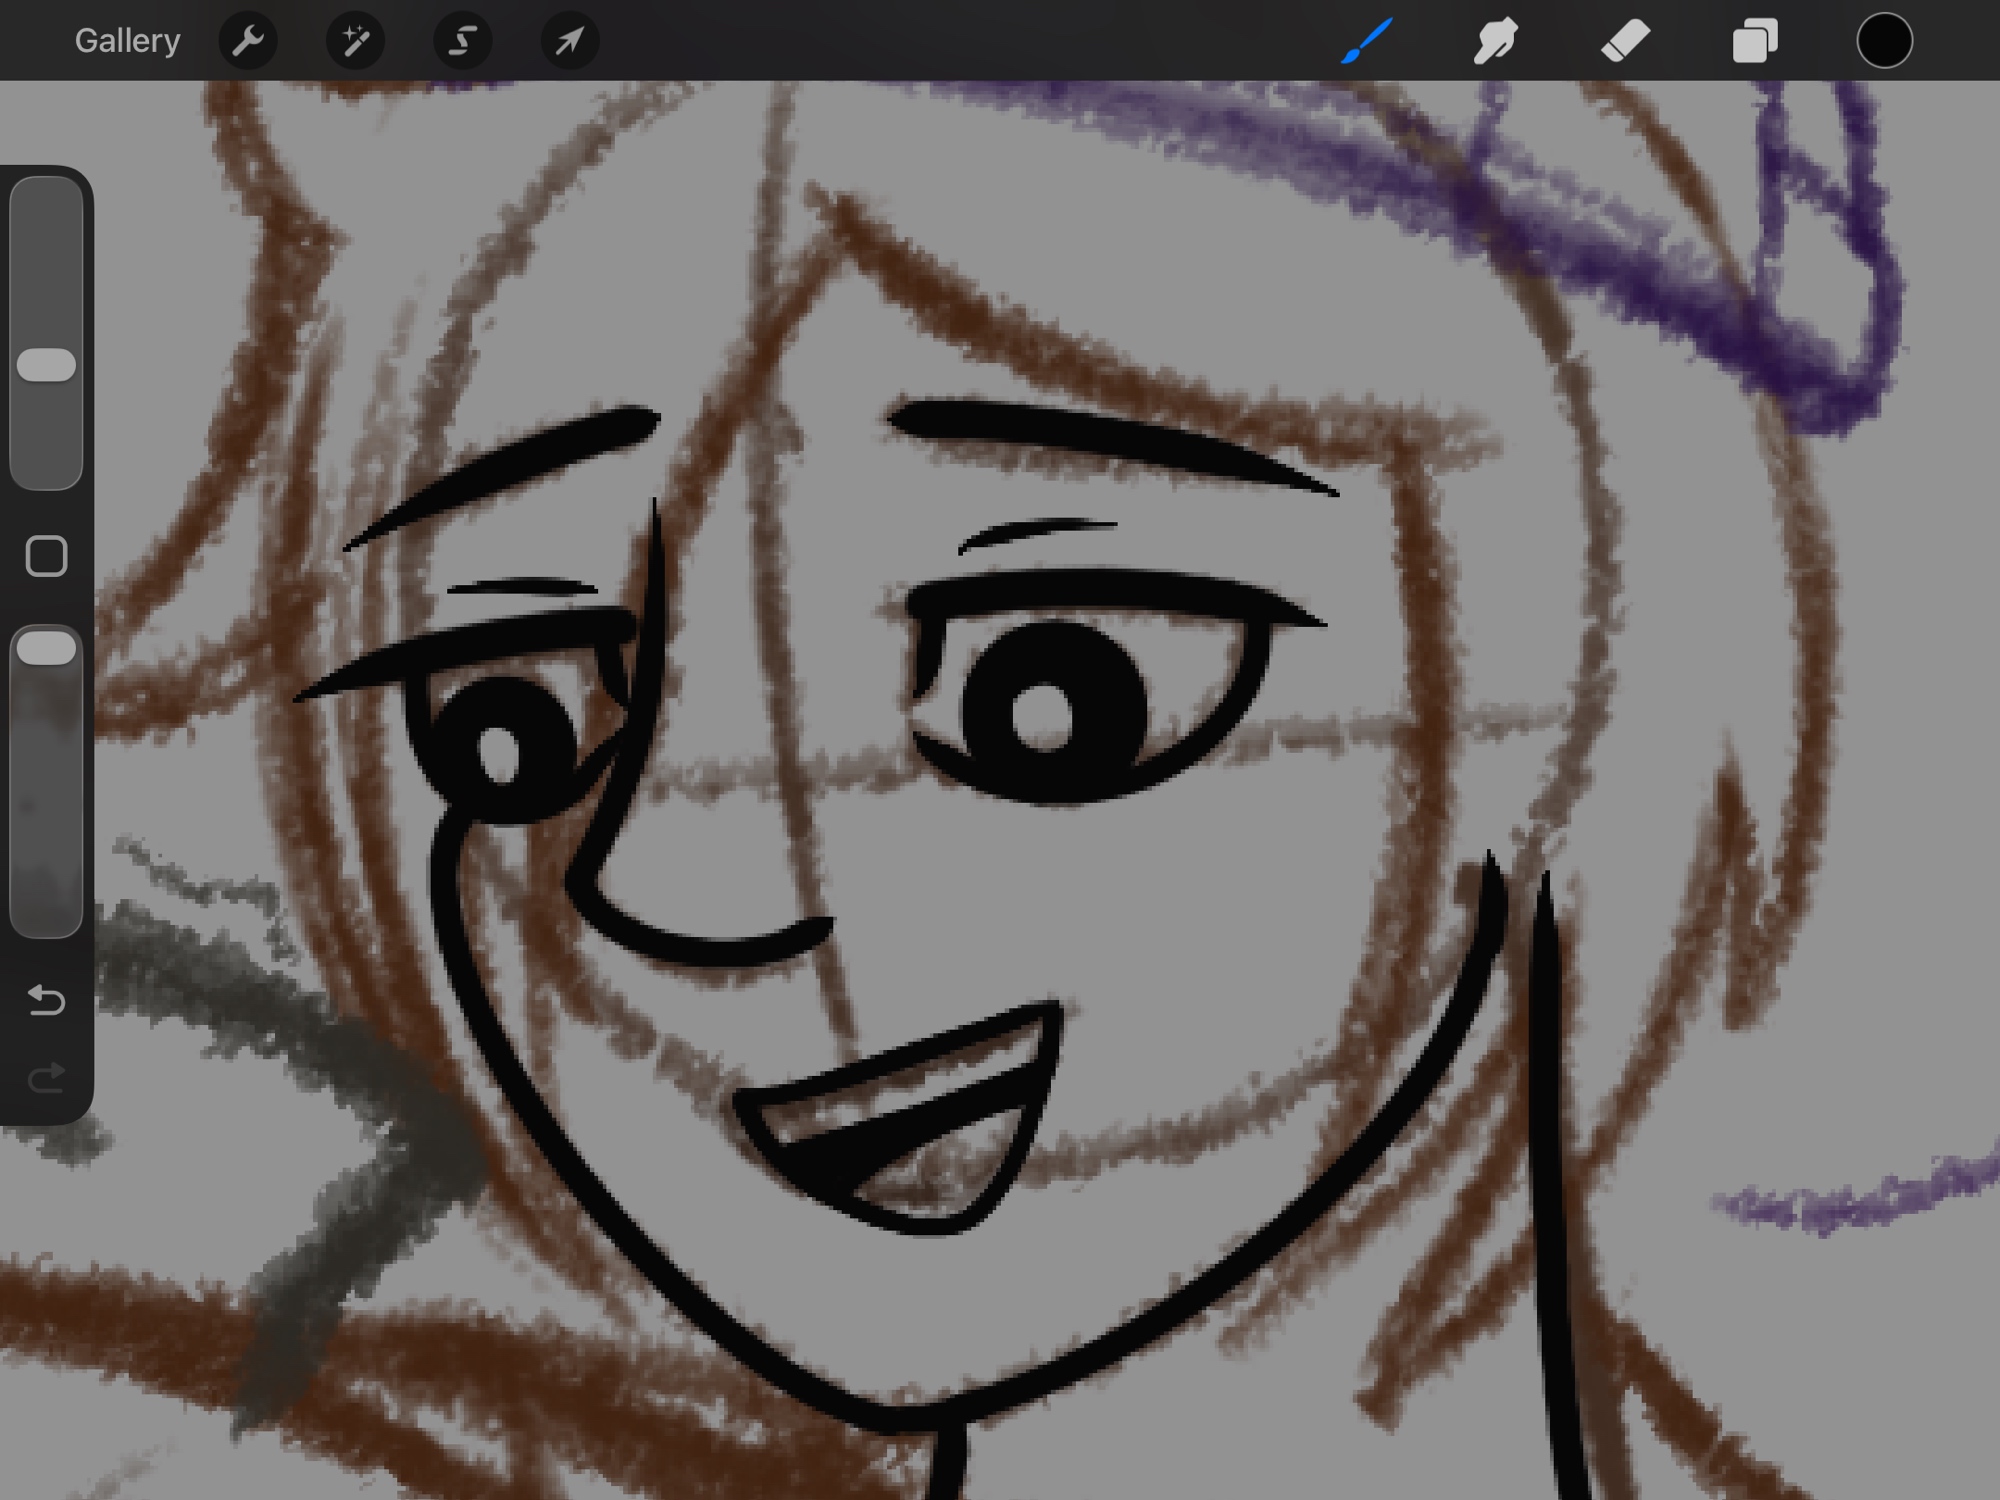The height and width of the screenshot is (1500, 2000).
Task: Select the Smudge finger tool
Action: [x=1495, y=41]
